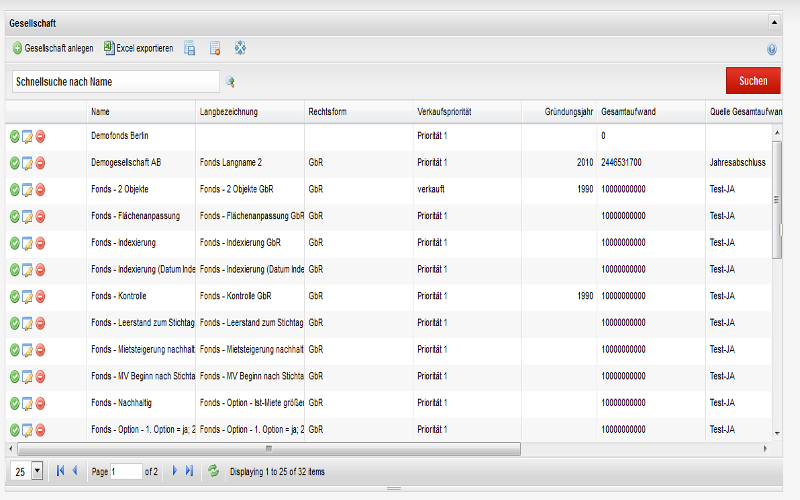
Task: Click the scroll right arrow
Action: tap(765, 449)
